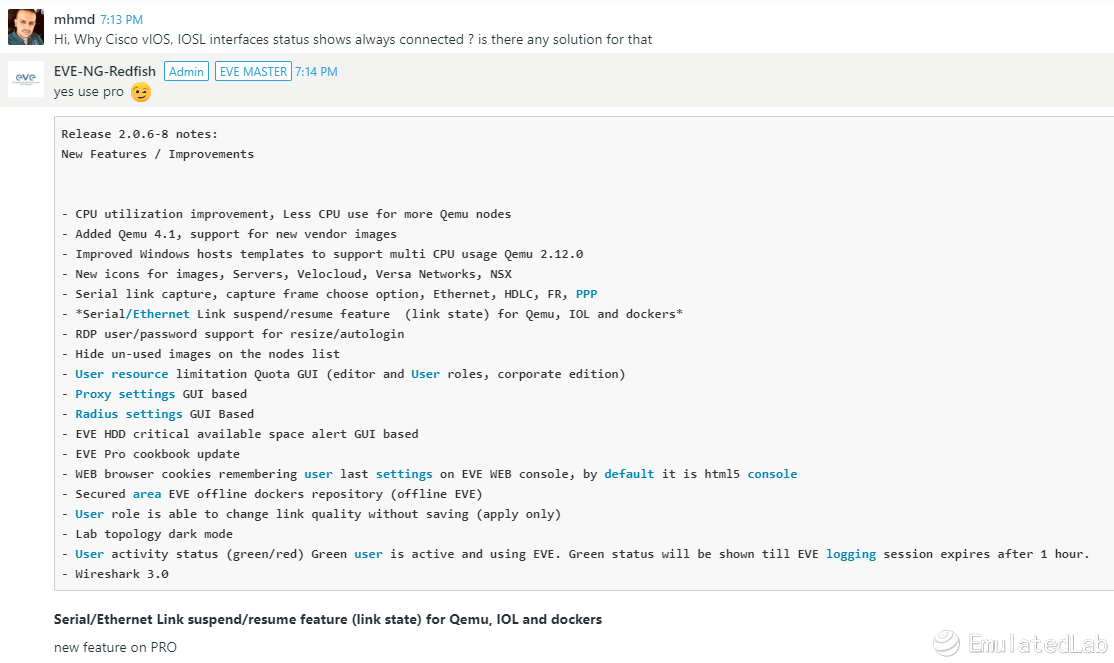This screenshot has width=1114, height=663.
Task: Open the mhmd username
Action: (74, 19)
